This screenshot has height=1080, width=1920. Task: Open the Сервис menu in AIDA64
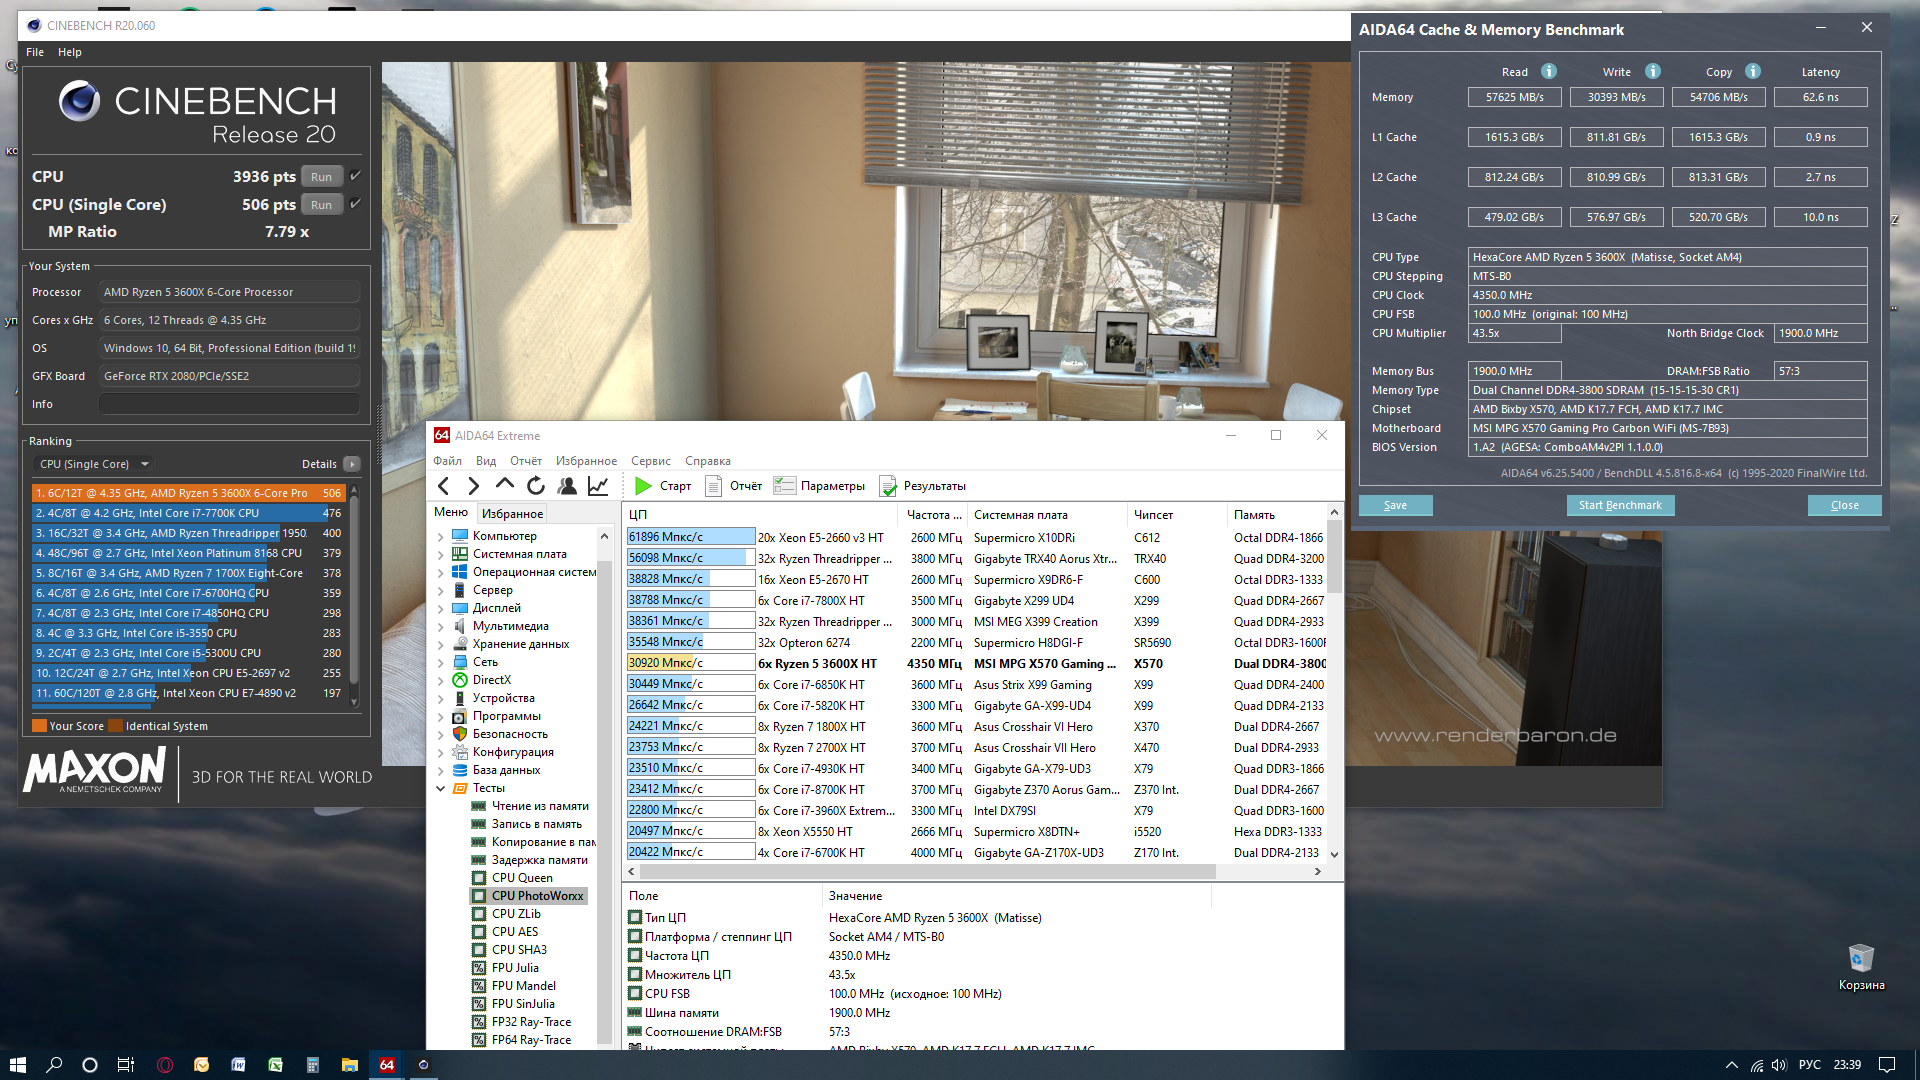tap(650, 461)
